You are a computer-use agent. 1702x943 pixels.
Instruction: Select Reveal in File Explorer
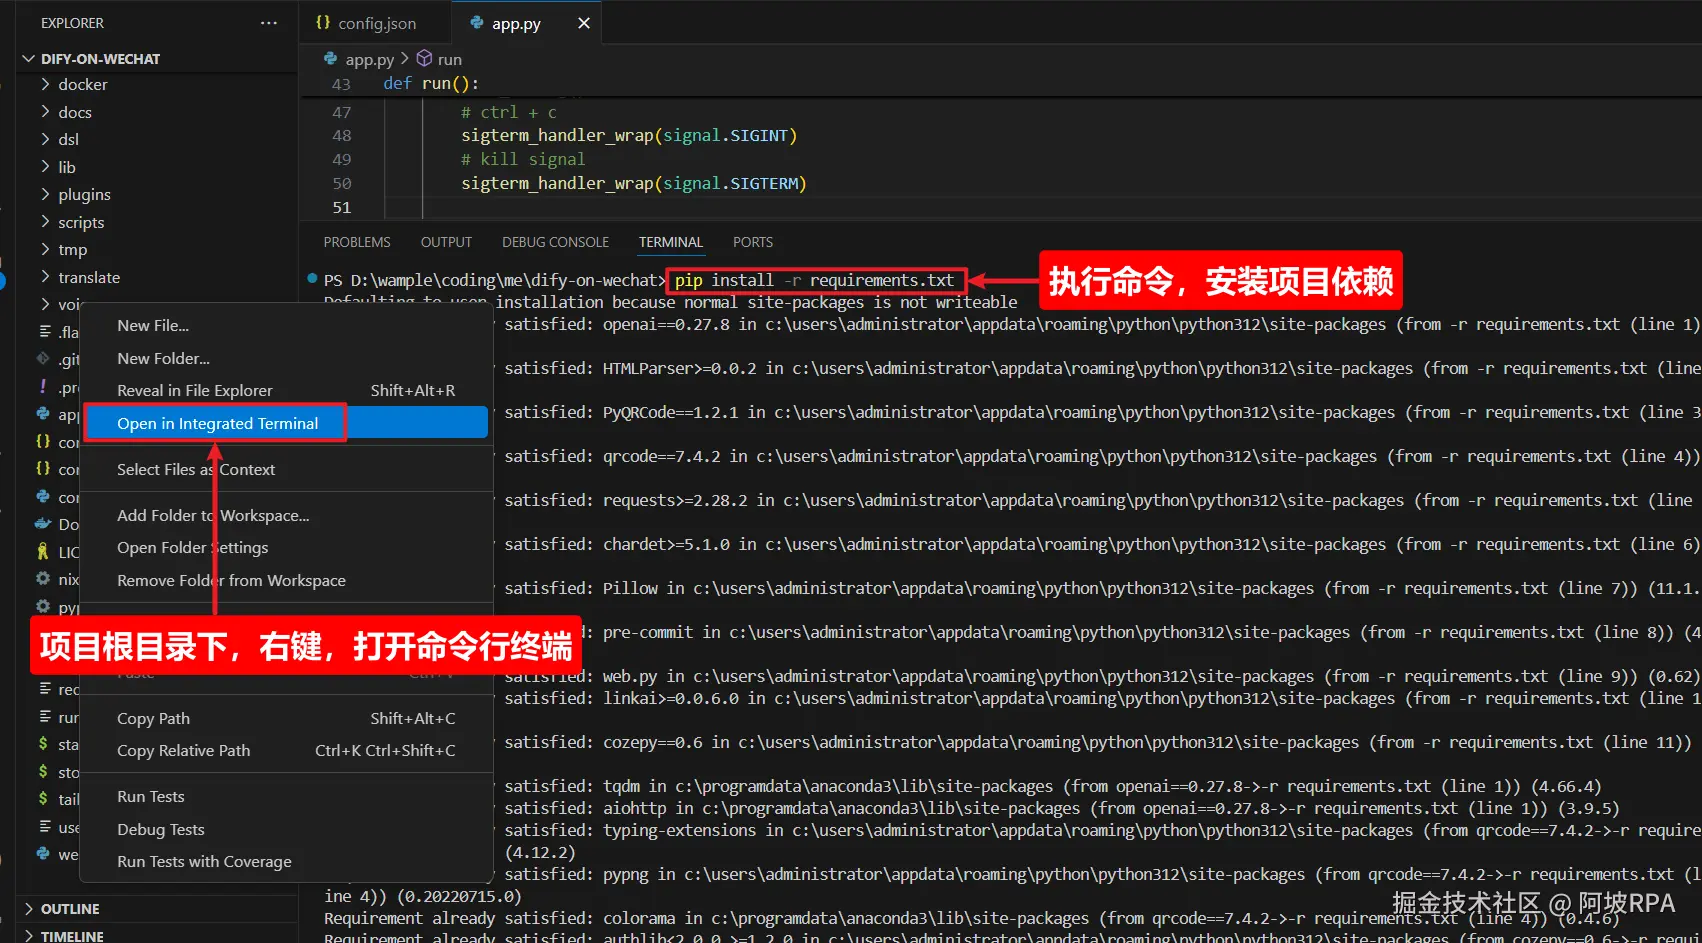[286, 390]
